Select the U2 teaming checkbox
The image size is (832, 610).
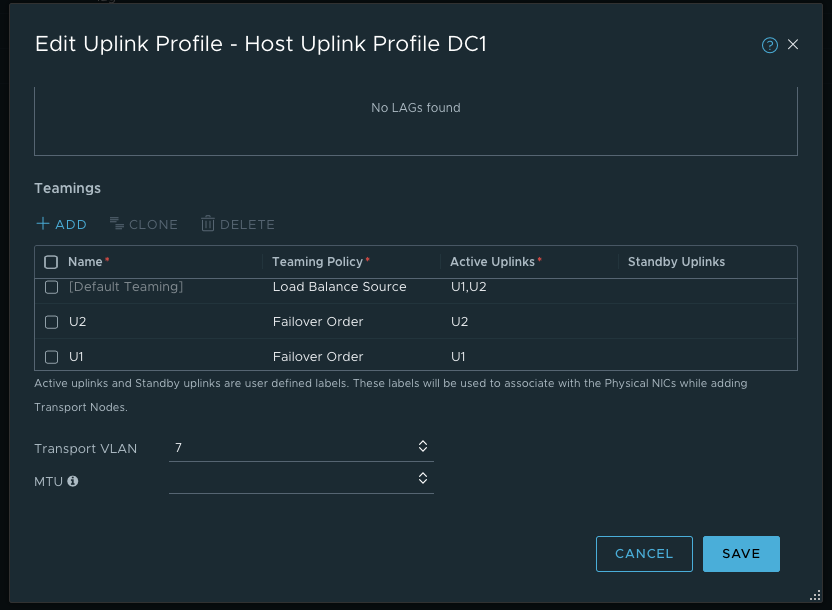[x=52, y=322]
